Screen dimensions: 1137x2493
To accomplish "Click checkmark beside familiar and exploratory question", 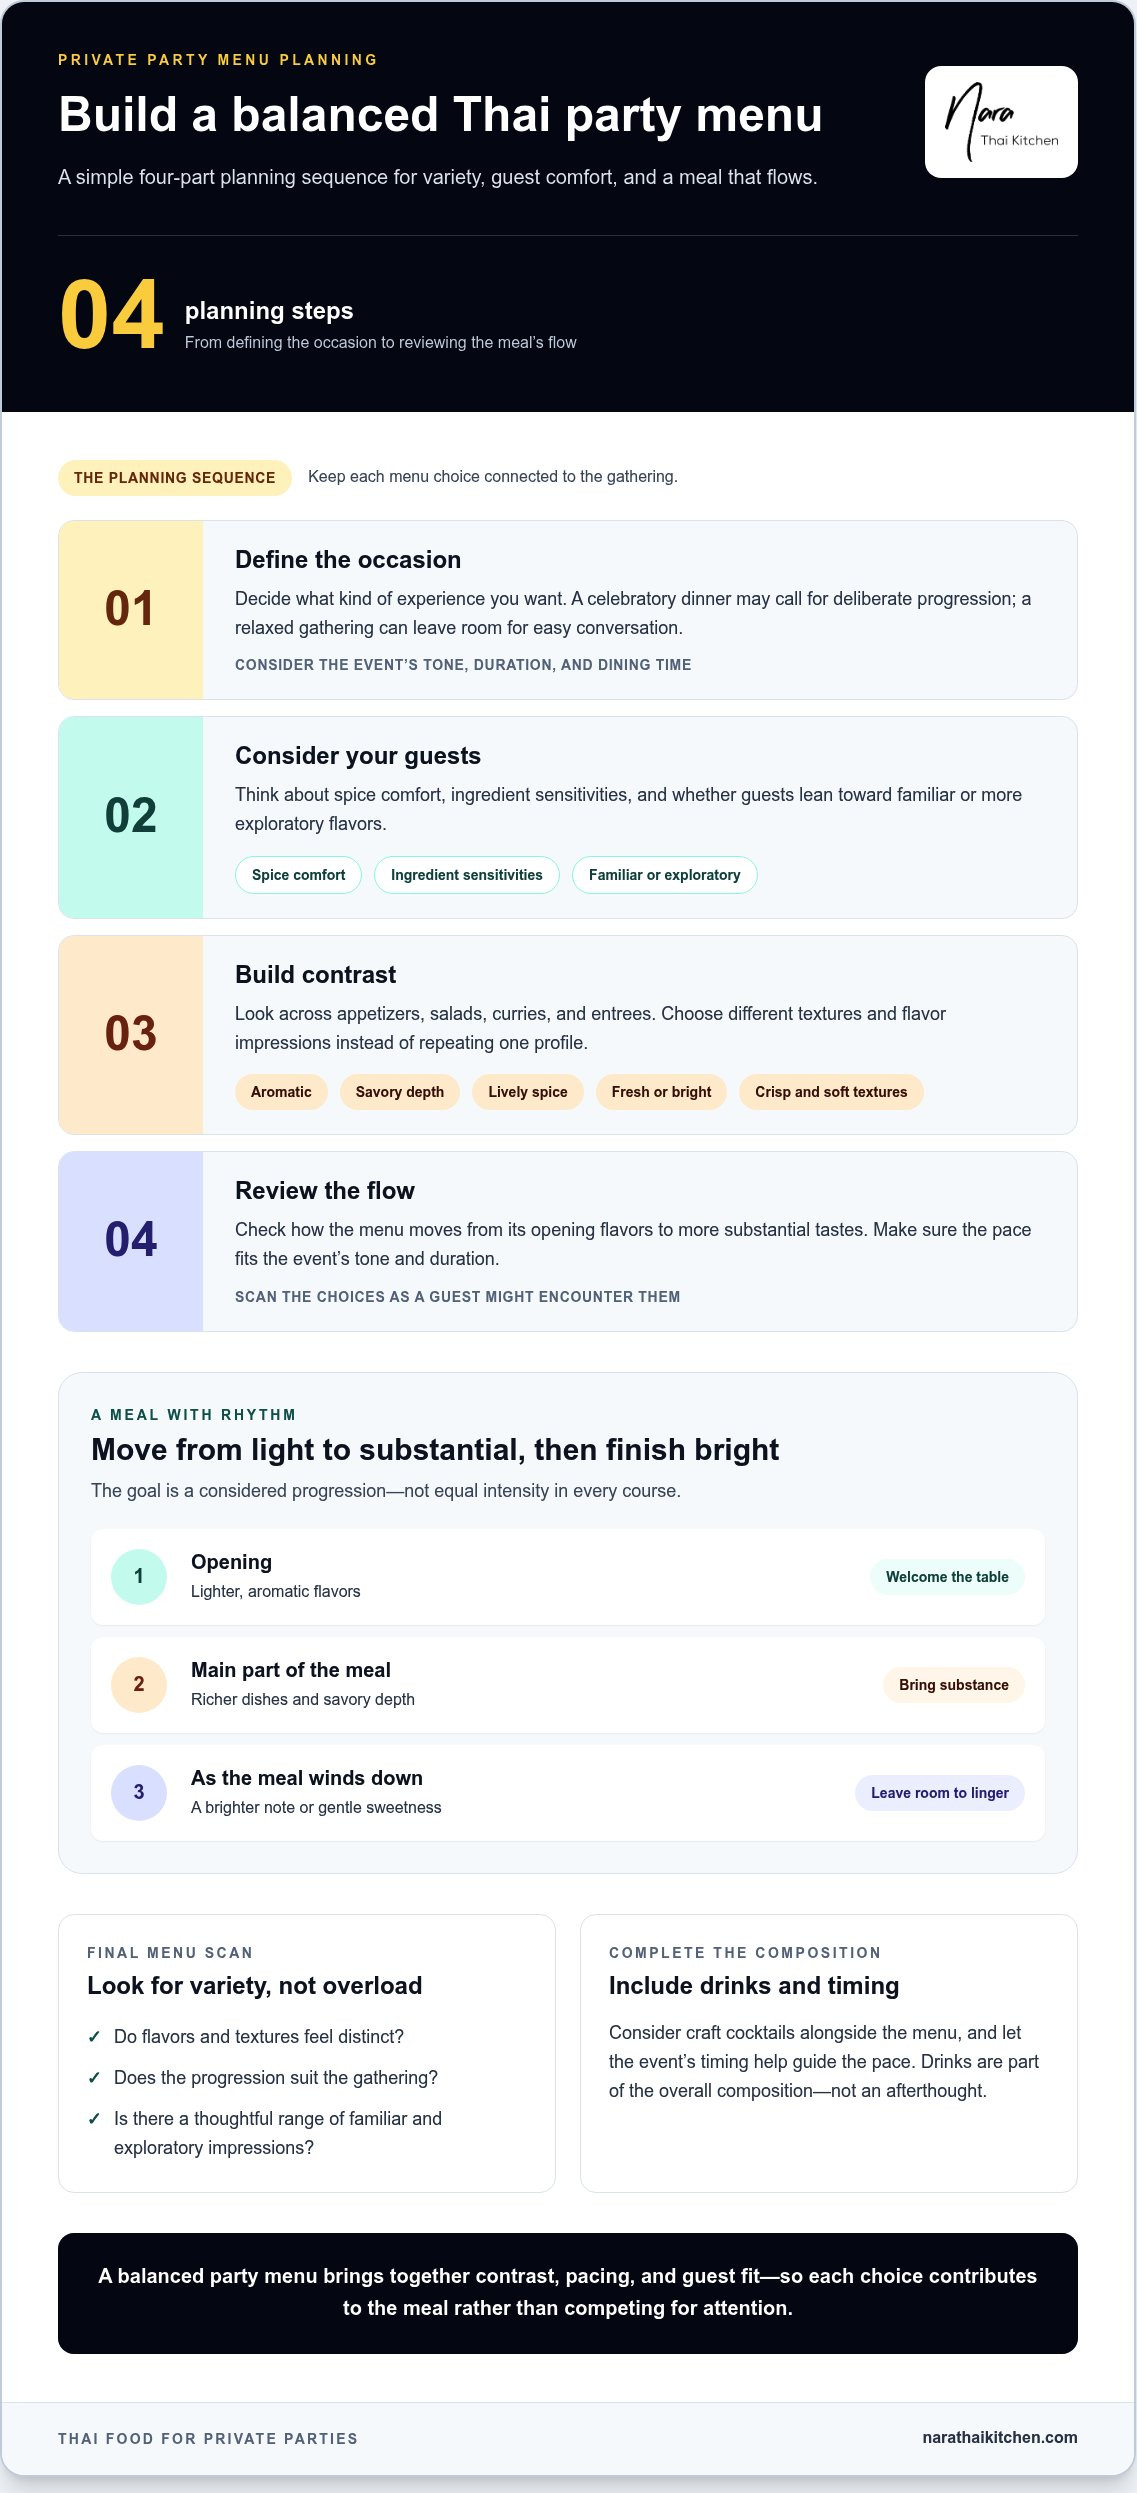I will (94, 2118).
